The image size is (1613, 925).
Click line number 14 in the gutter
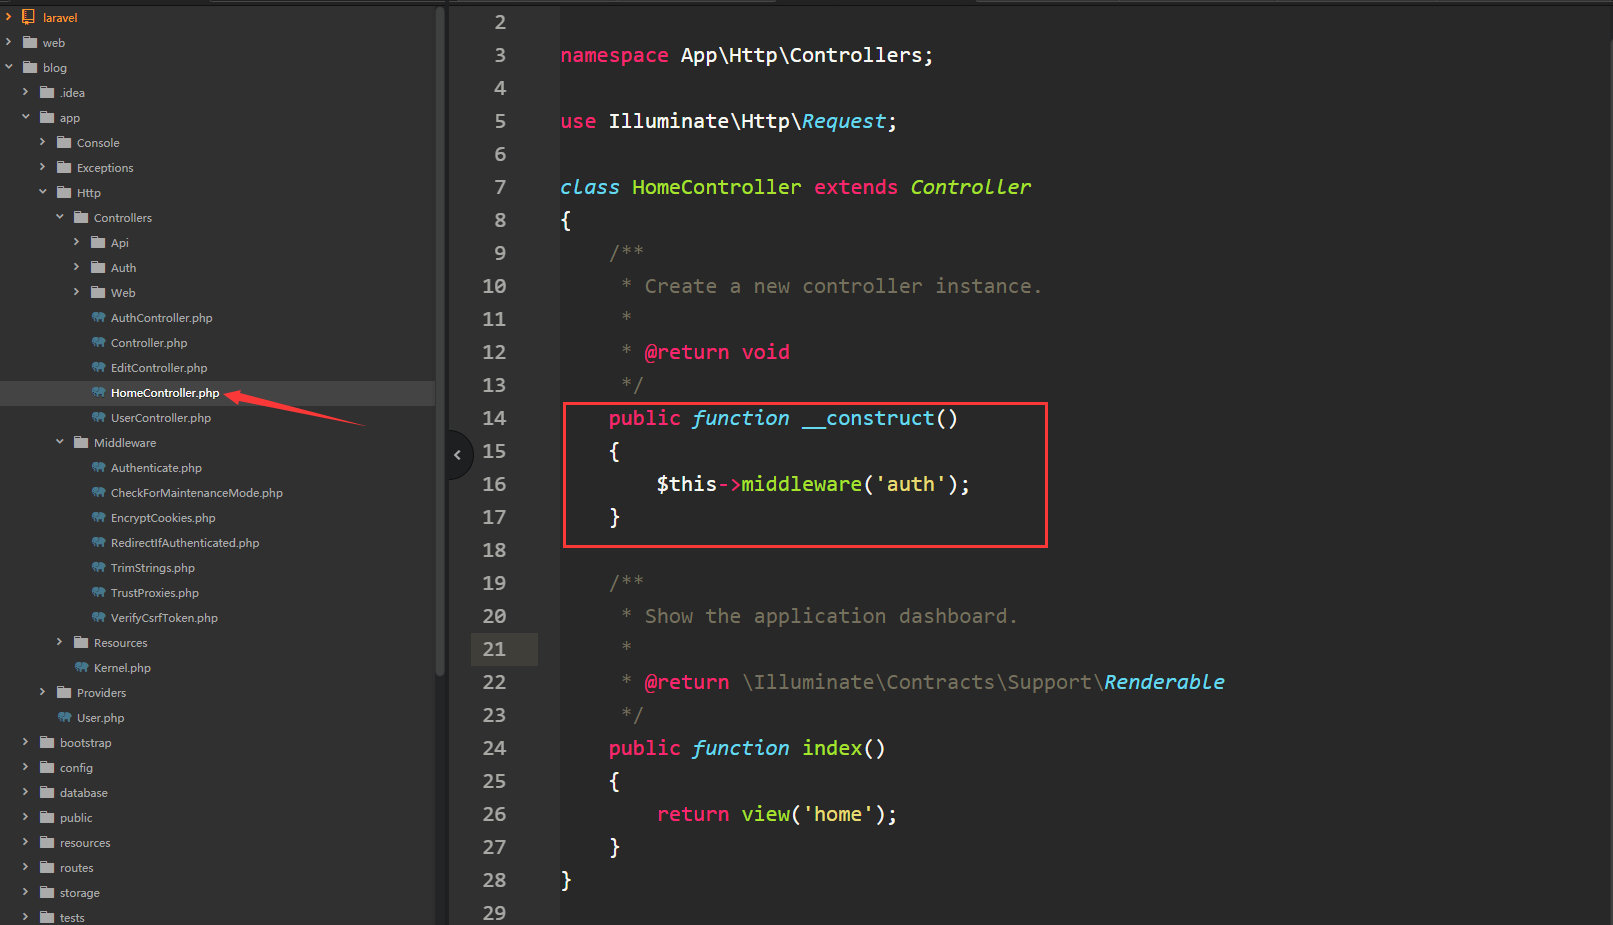(494, 418)
